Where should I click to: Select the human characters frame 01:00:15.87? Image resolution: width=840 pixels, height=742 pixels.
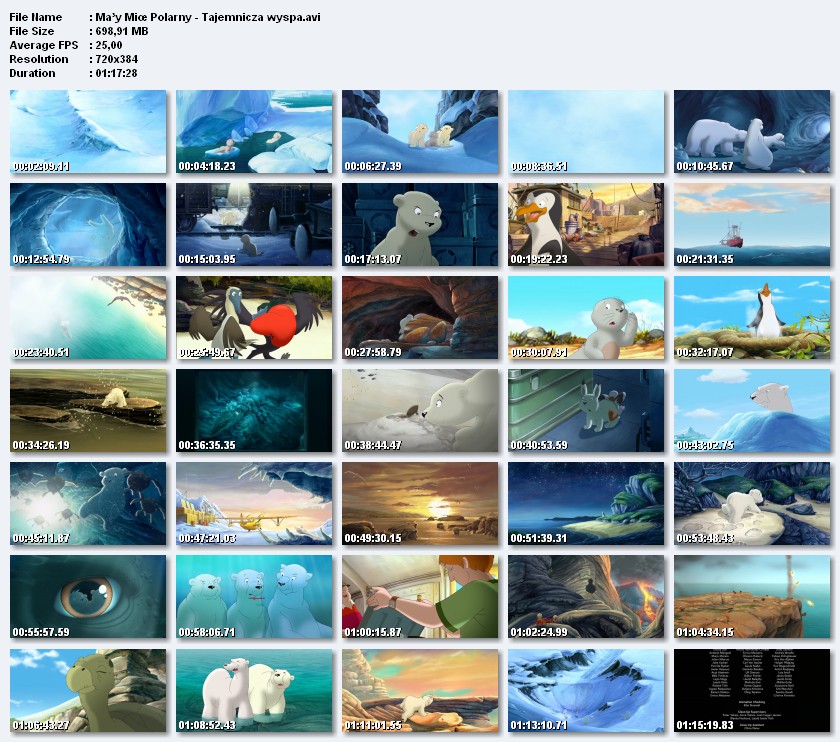point(420,597)
